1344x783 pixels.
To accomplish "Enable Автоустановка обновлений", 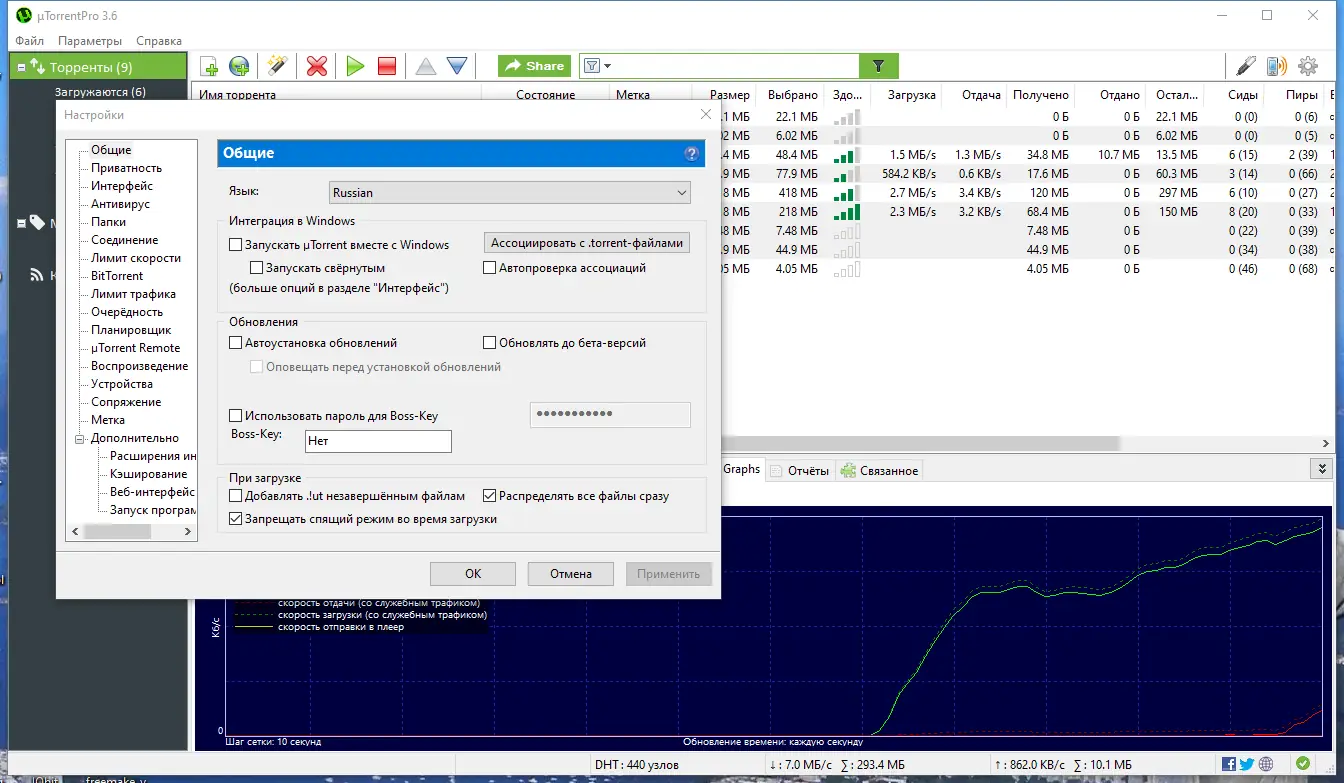I will [x=236, y=342].
